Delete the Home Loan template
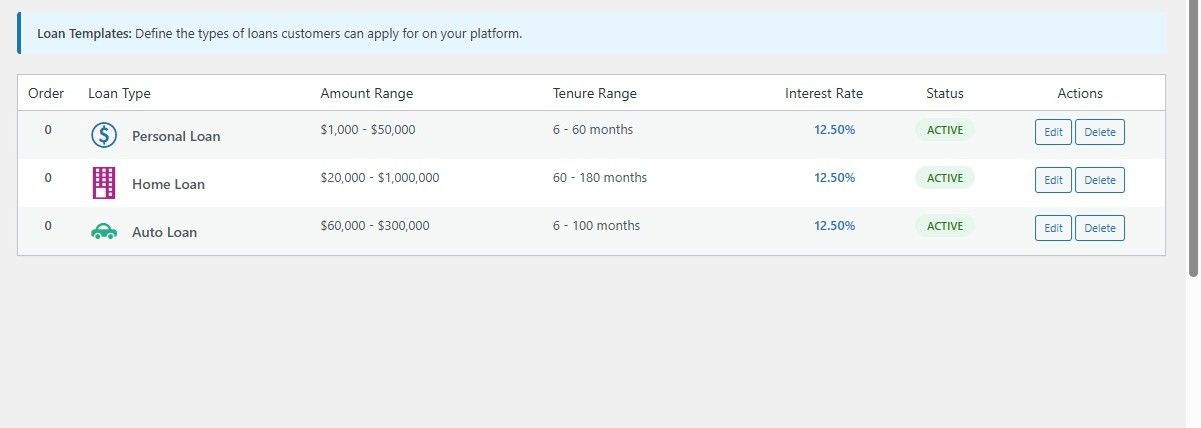 point(1099,180)
